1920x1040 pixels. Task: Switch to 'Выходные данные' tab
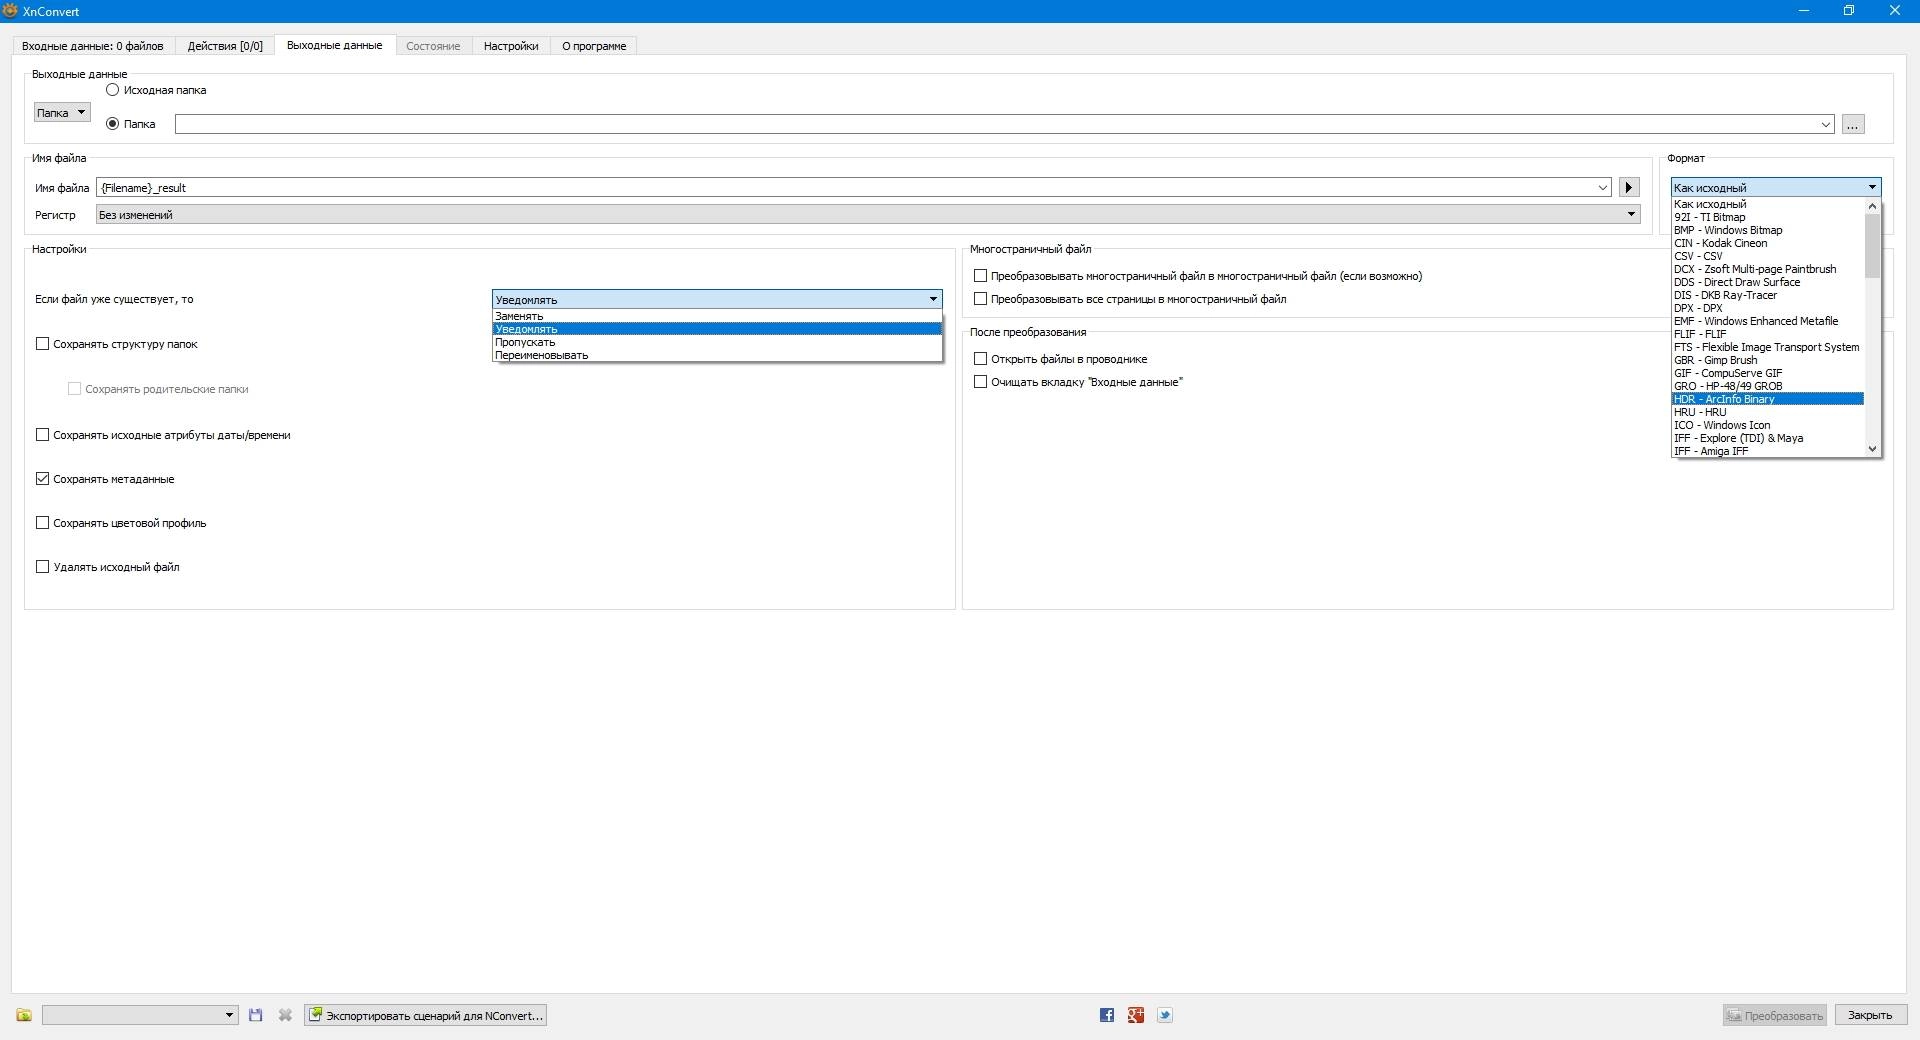click(334, 45)
